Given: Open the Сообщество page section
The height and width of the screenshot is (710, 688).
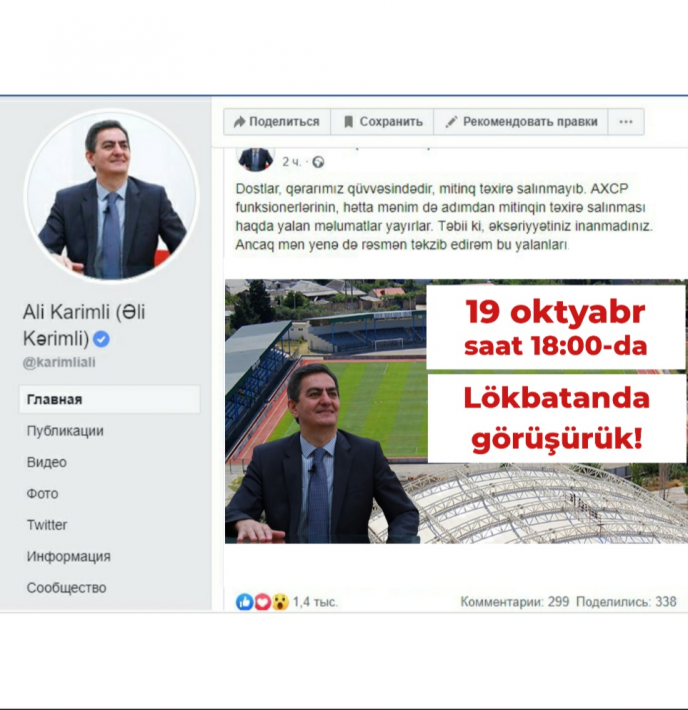Looking at the screenshot, I should (66, 588).
